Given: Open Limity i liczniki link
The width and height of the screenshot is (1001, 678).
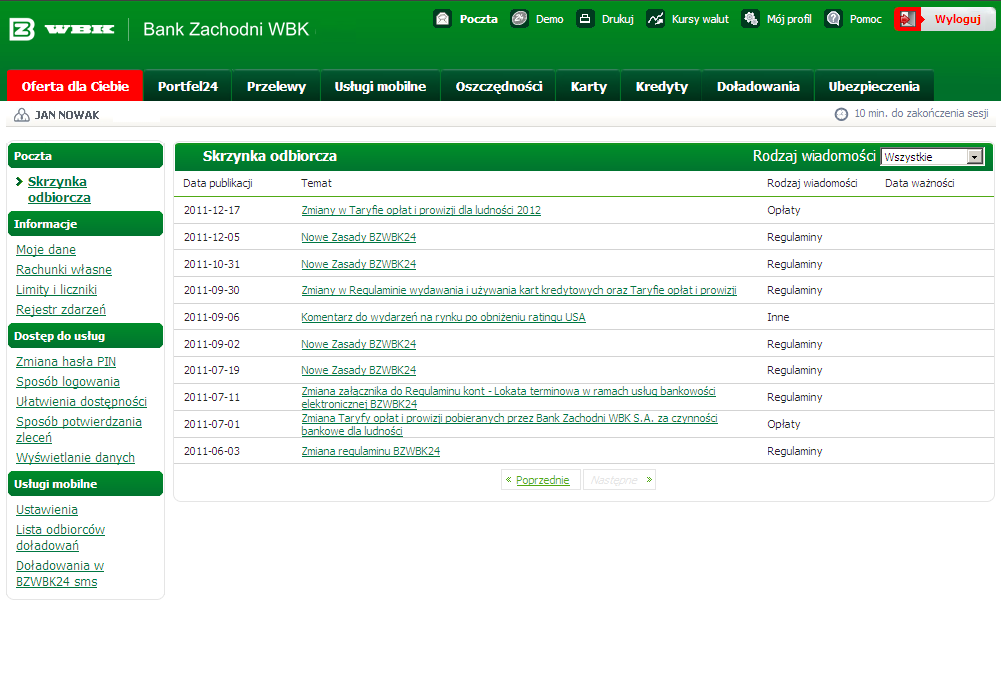Looking at the screenshot, I should click(56, 290).
